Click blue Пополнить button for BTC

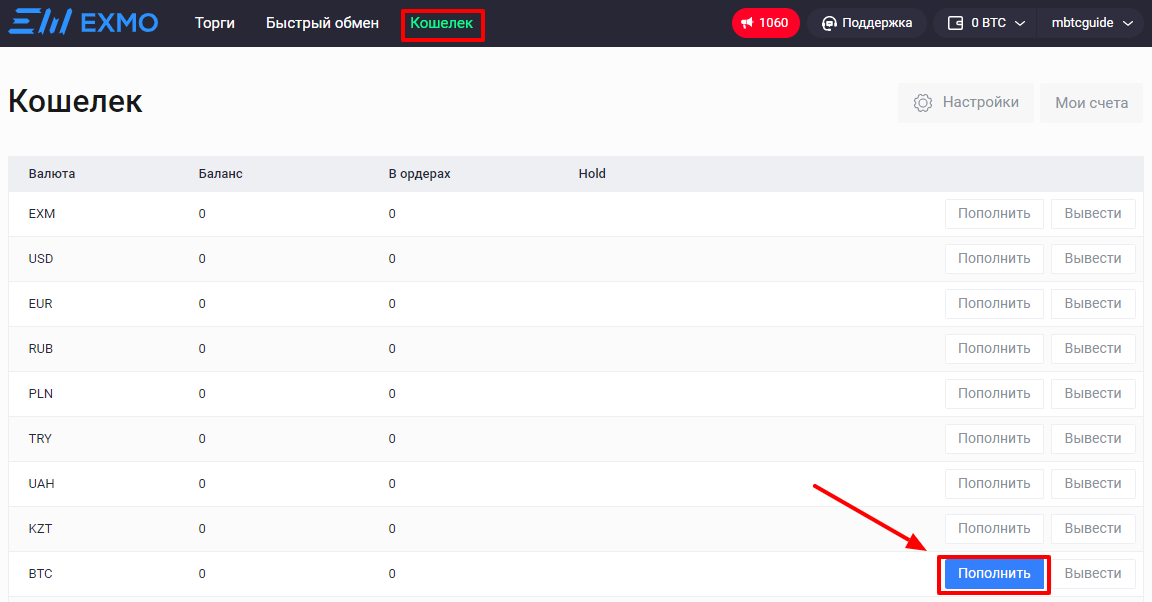pos(994,574)
